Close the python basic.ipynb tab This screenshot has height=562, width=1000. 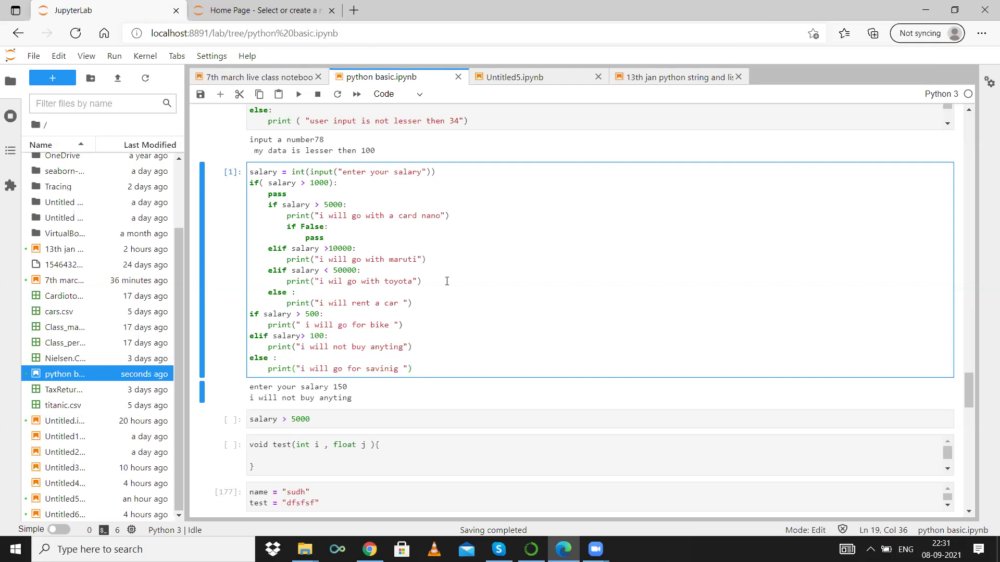click(x=458, y=77)
